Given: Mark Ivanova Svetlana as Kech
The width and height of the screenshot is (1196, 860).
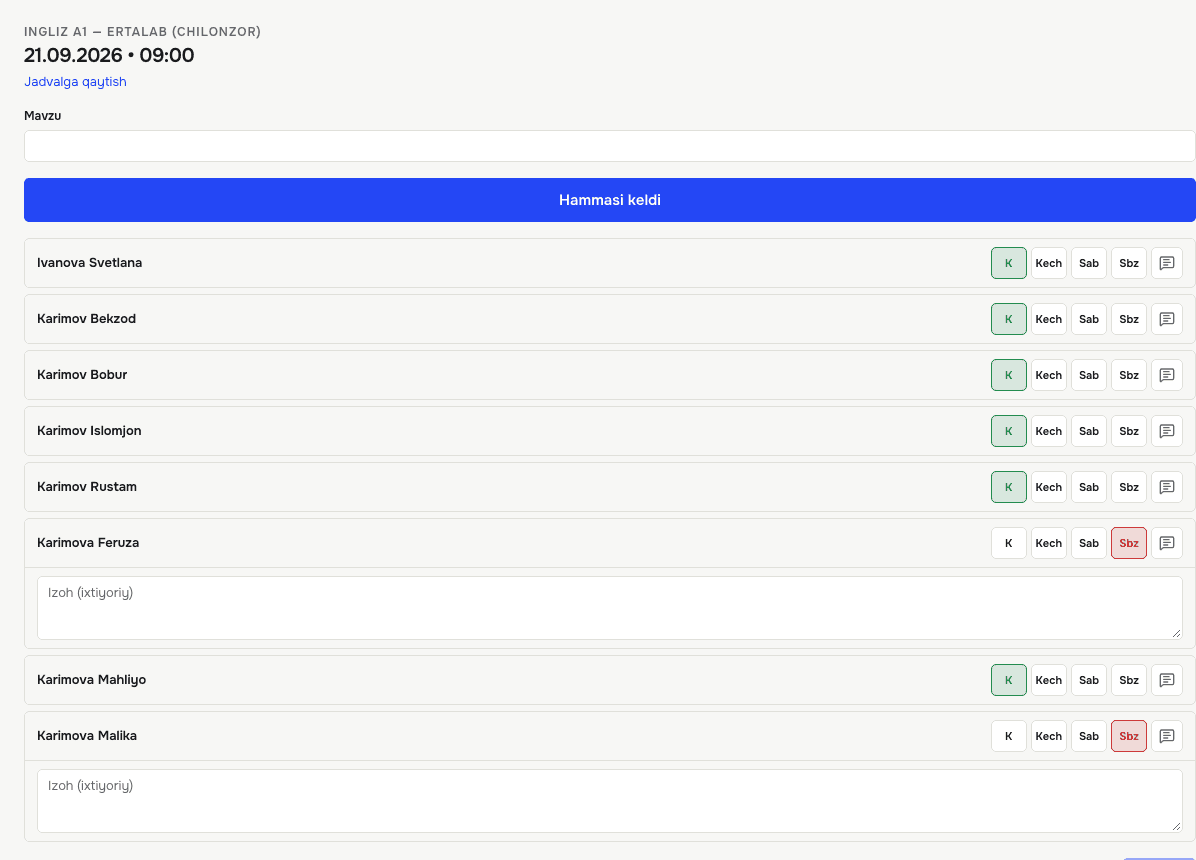Looking at the screenshot, I should tap(1049, 263).
